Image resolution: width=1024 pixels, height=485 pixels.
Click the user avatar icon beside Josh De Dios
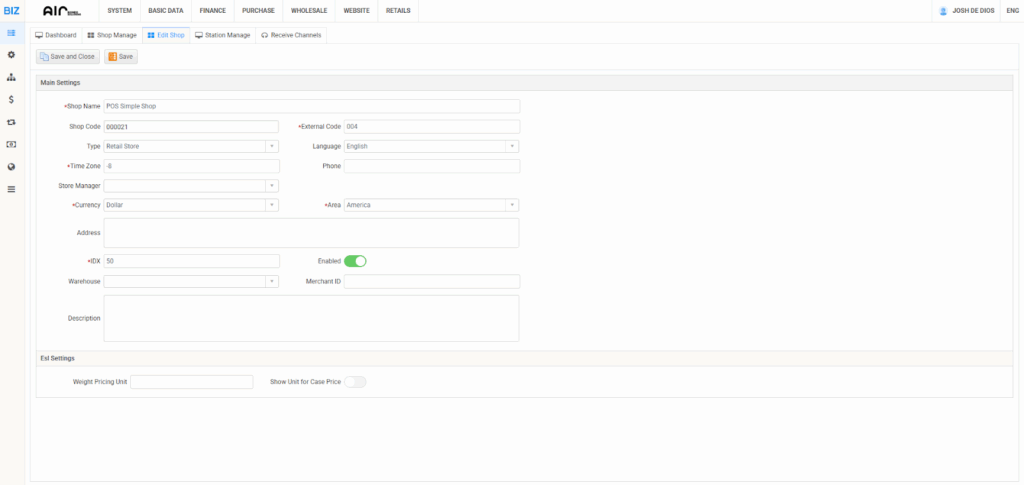[x=943, y=11]
